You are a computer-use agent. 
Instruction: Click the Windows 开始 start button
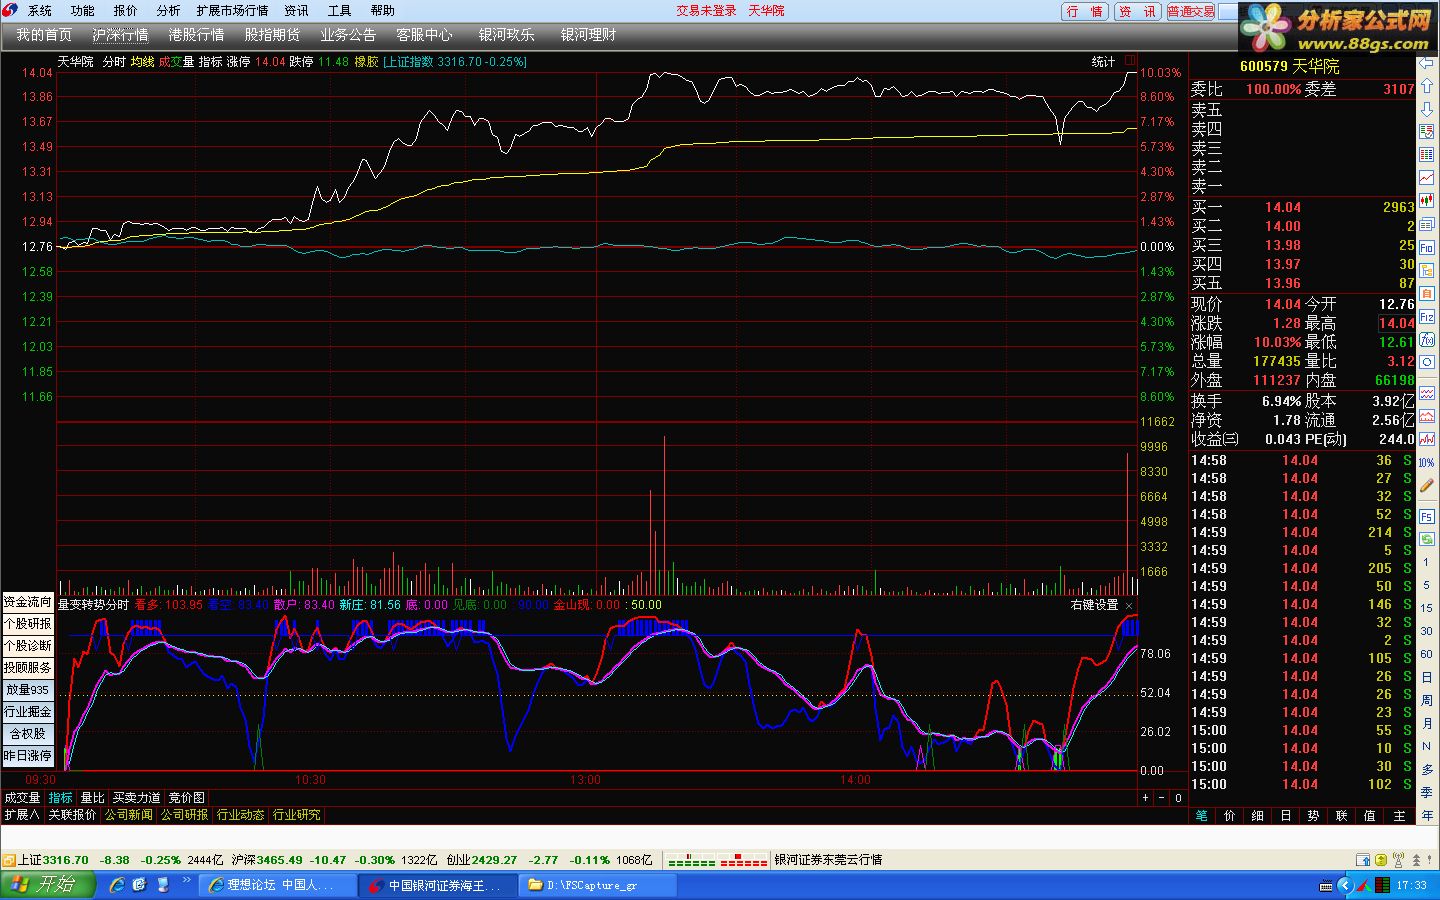tap(47, 885)
